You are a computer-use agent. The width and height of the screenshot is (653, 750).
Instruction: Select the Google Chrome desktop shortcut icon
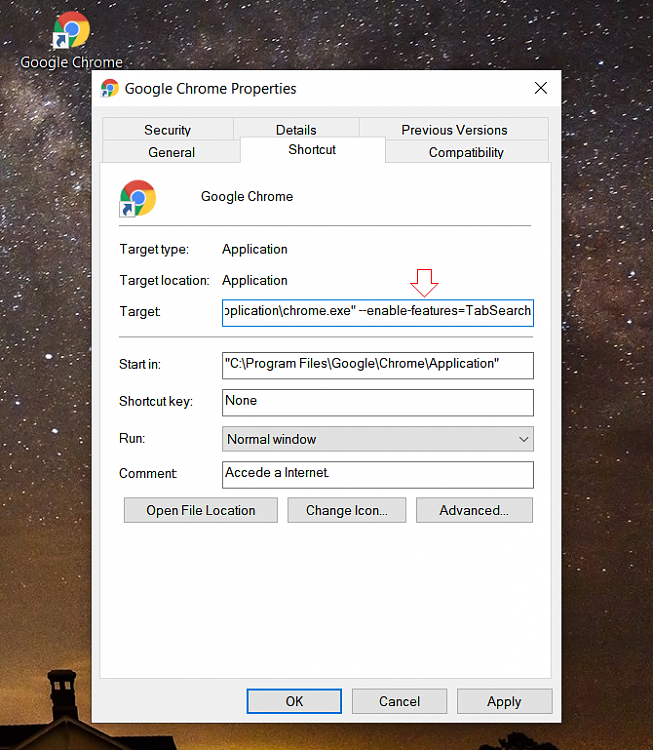(71, 30)
